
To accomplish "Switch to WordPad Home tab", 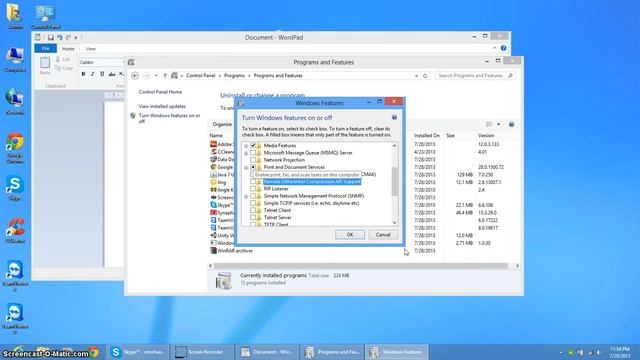I will [x=68, y=49].
